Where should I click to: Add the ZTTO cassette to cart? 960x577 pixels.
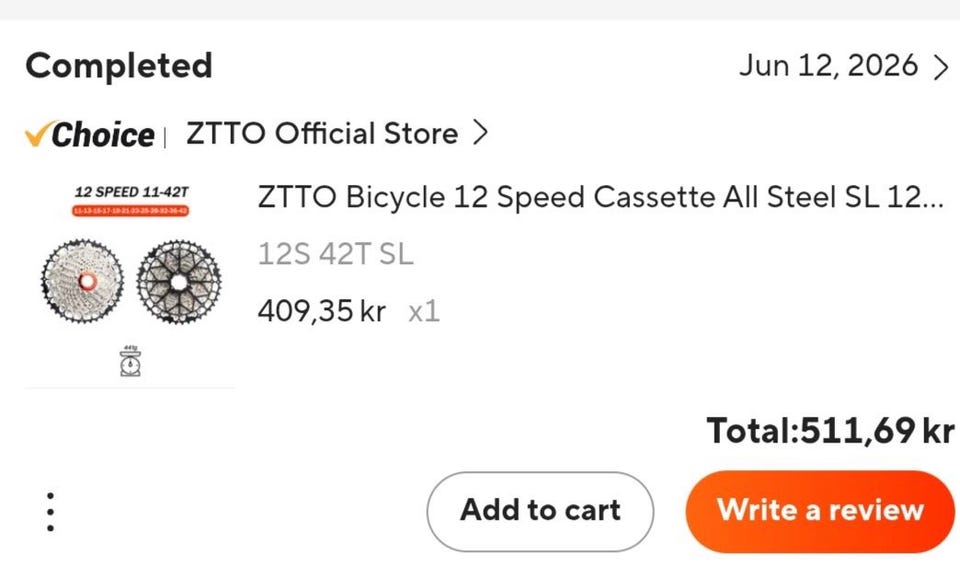tap(540, 511)
